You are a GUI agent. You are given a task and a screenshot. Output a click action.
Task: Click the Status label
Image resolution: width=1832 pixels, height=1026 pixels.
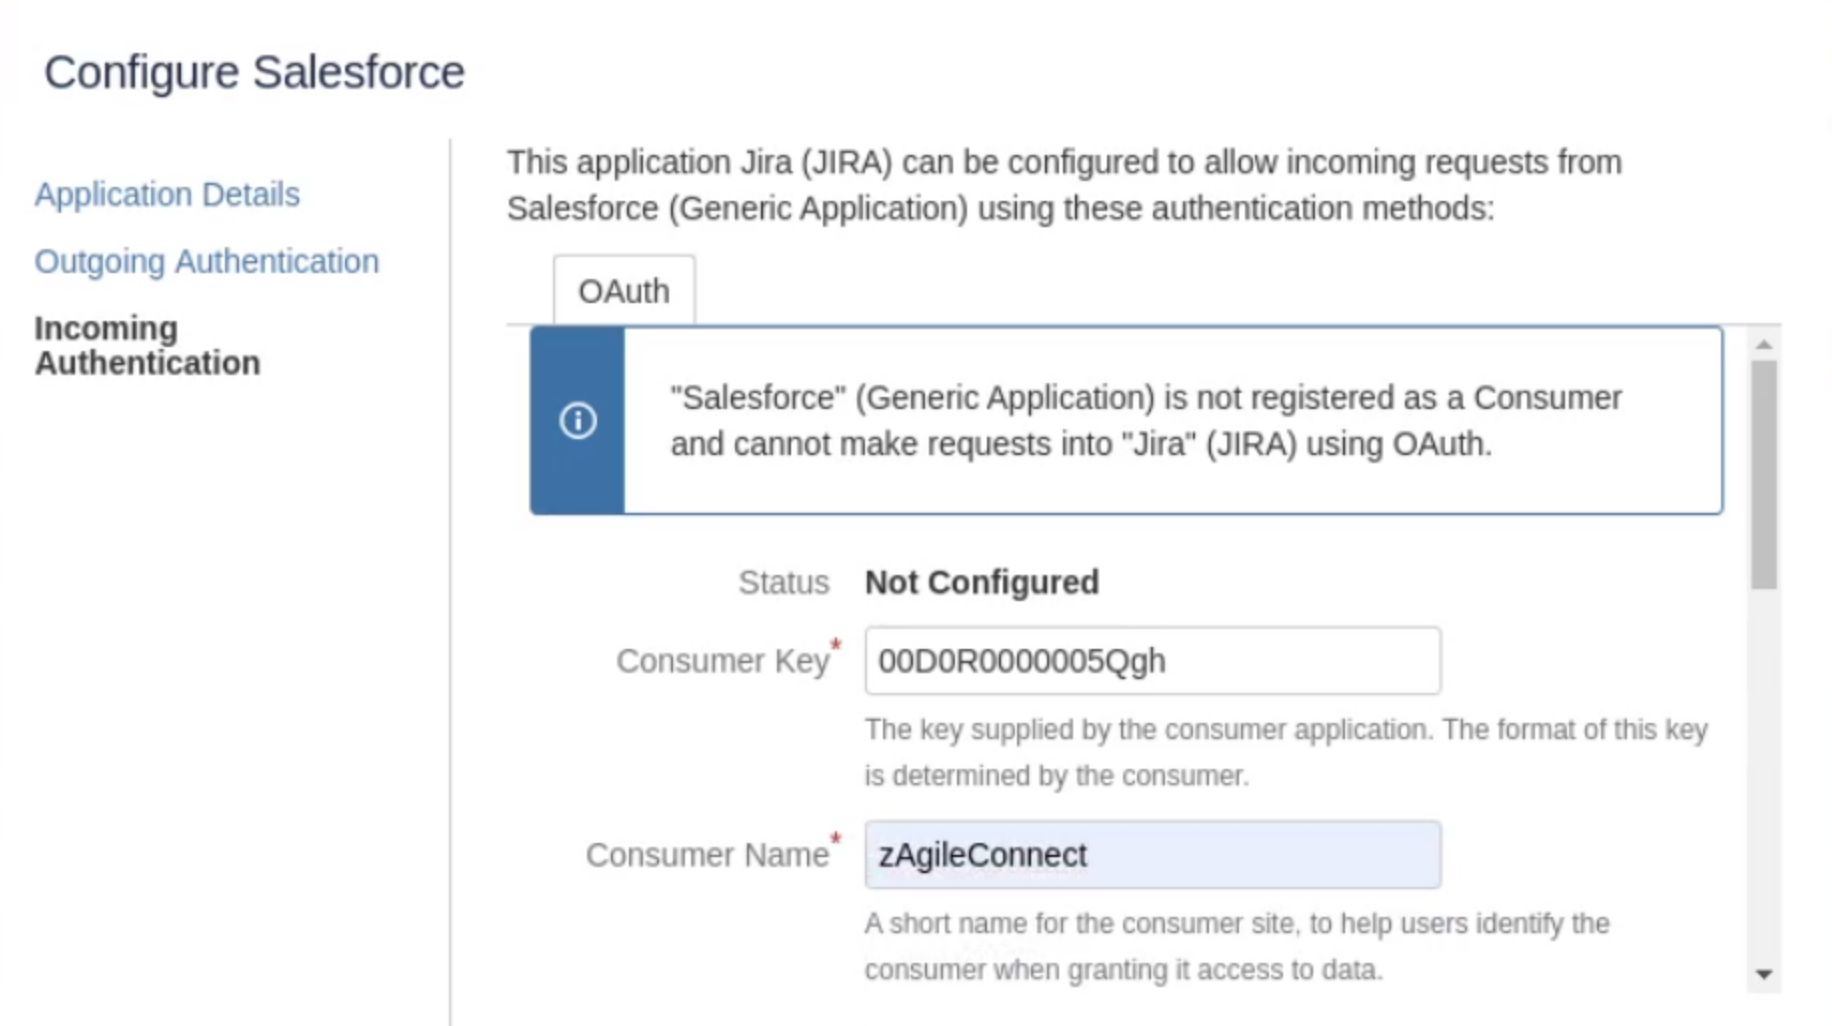pos(783,582)
